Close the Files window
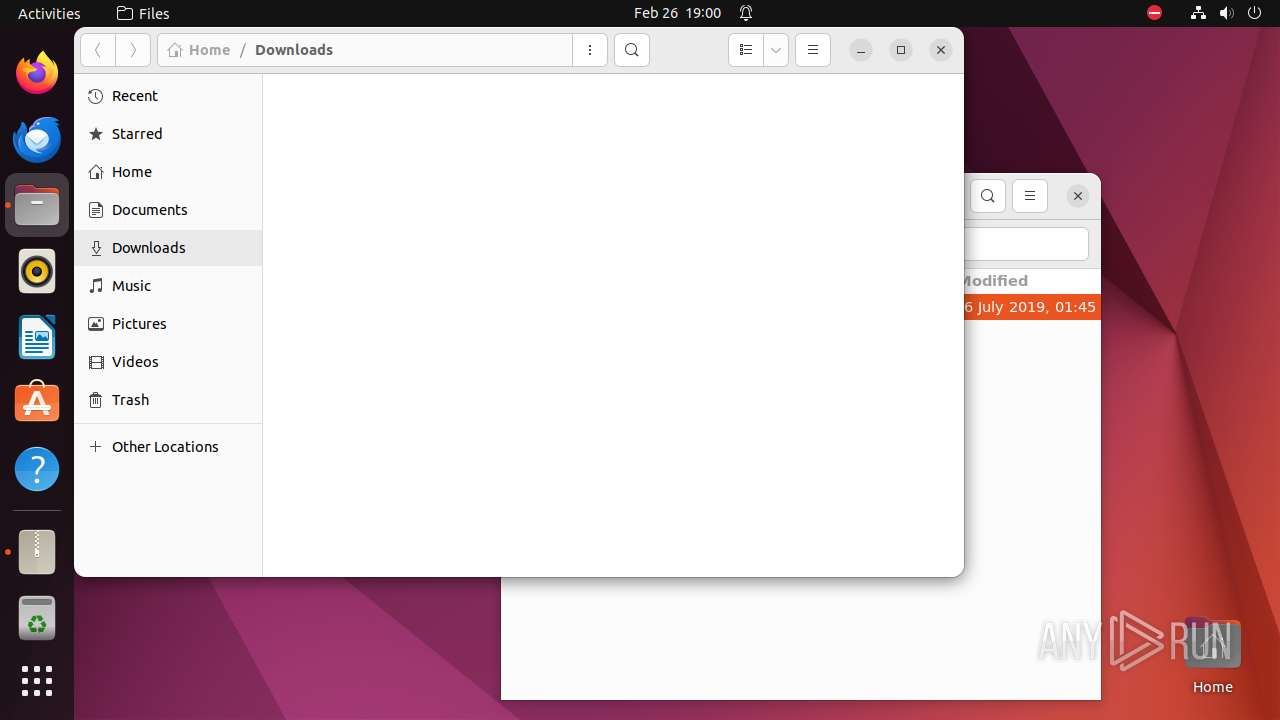Image resolution: width=1280 pixels, height=720 pixels. (941, 50)
